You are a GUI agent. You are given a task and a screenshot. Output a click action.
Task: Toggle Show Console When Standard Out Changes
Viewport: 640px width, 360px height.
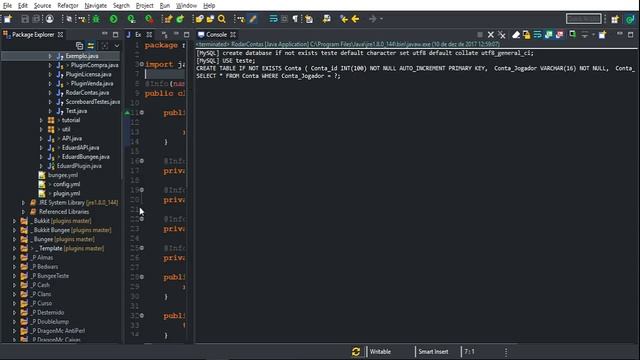tap(549, 35)
